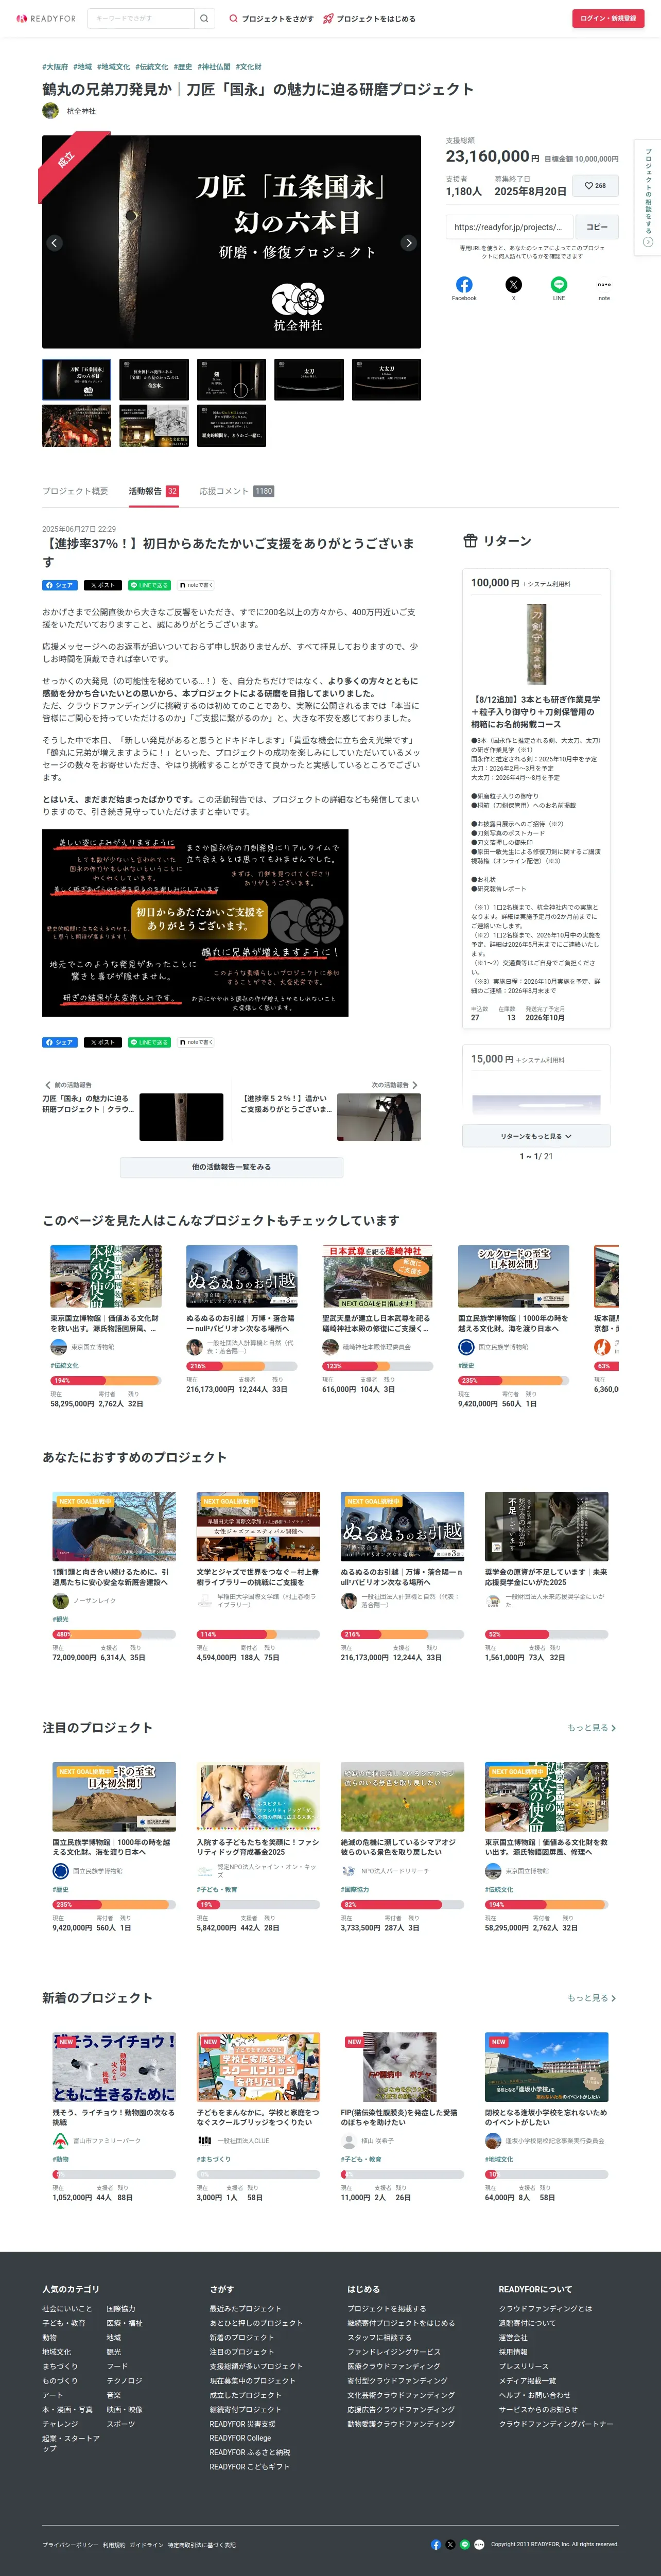Click the footer Facebook icon
This screenshot has width=661, height=2576.
[x=436, y=2544]
